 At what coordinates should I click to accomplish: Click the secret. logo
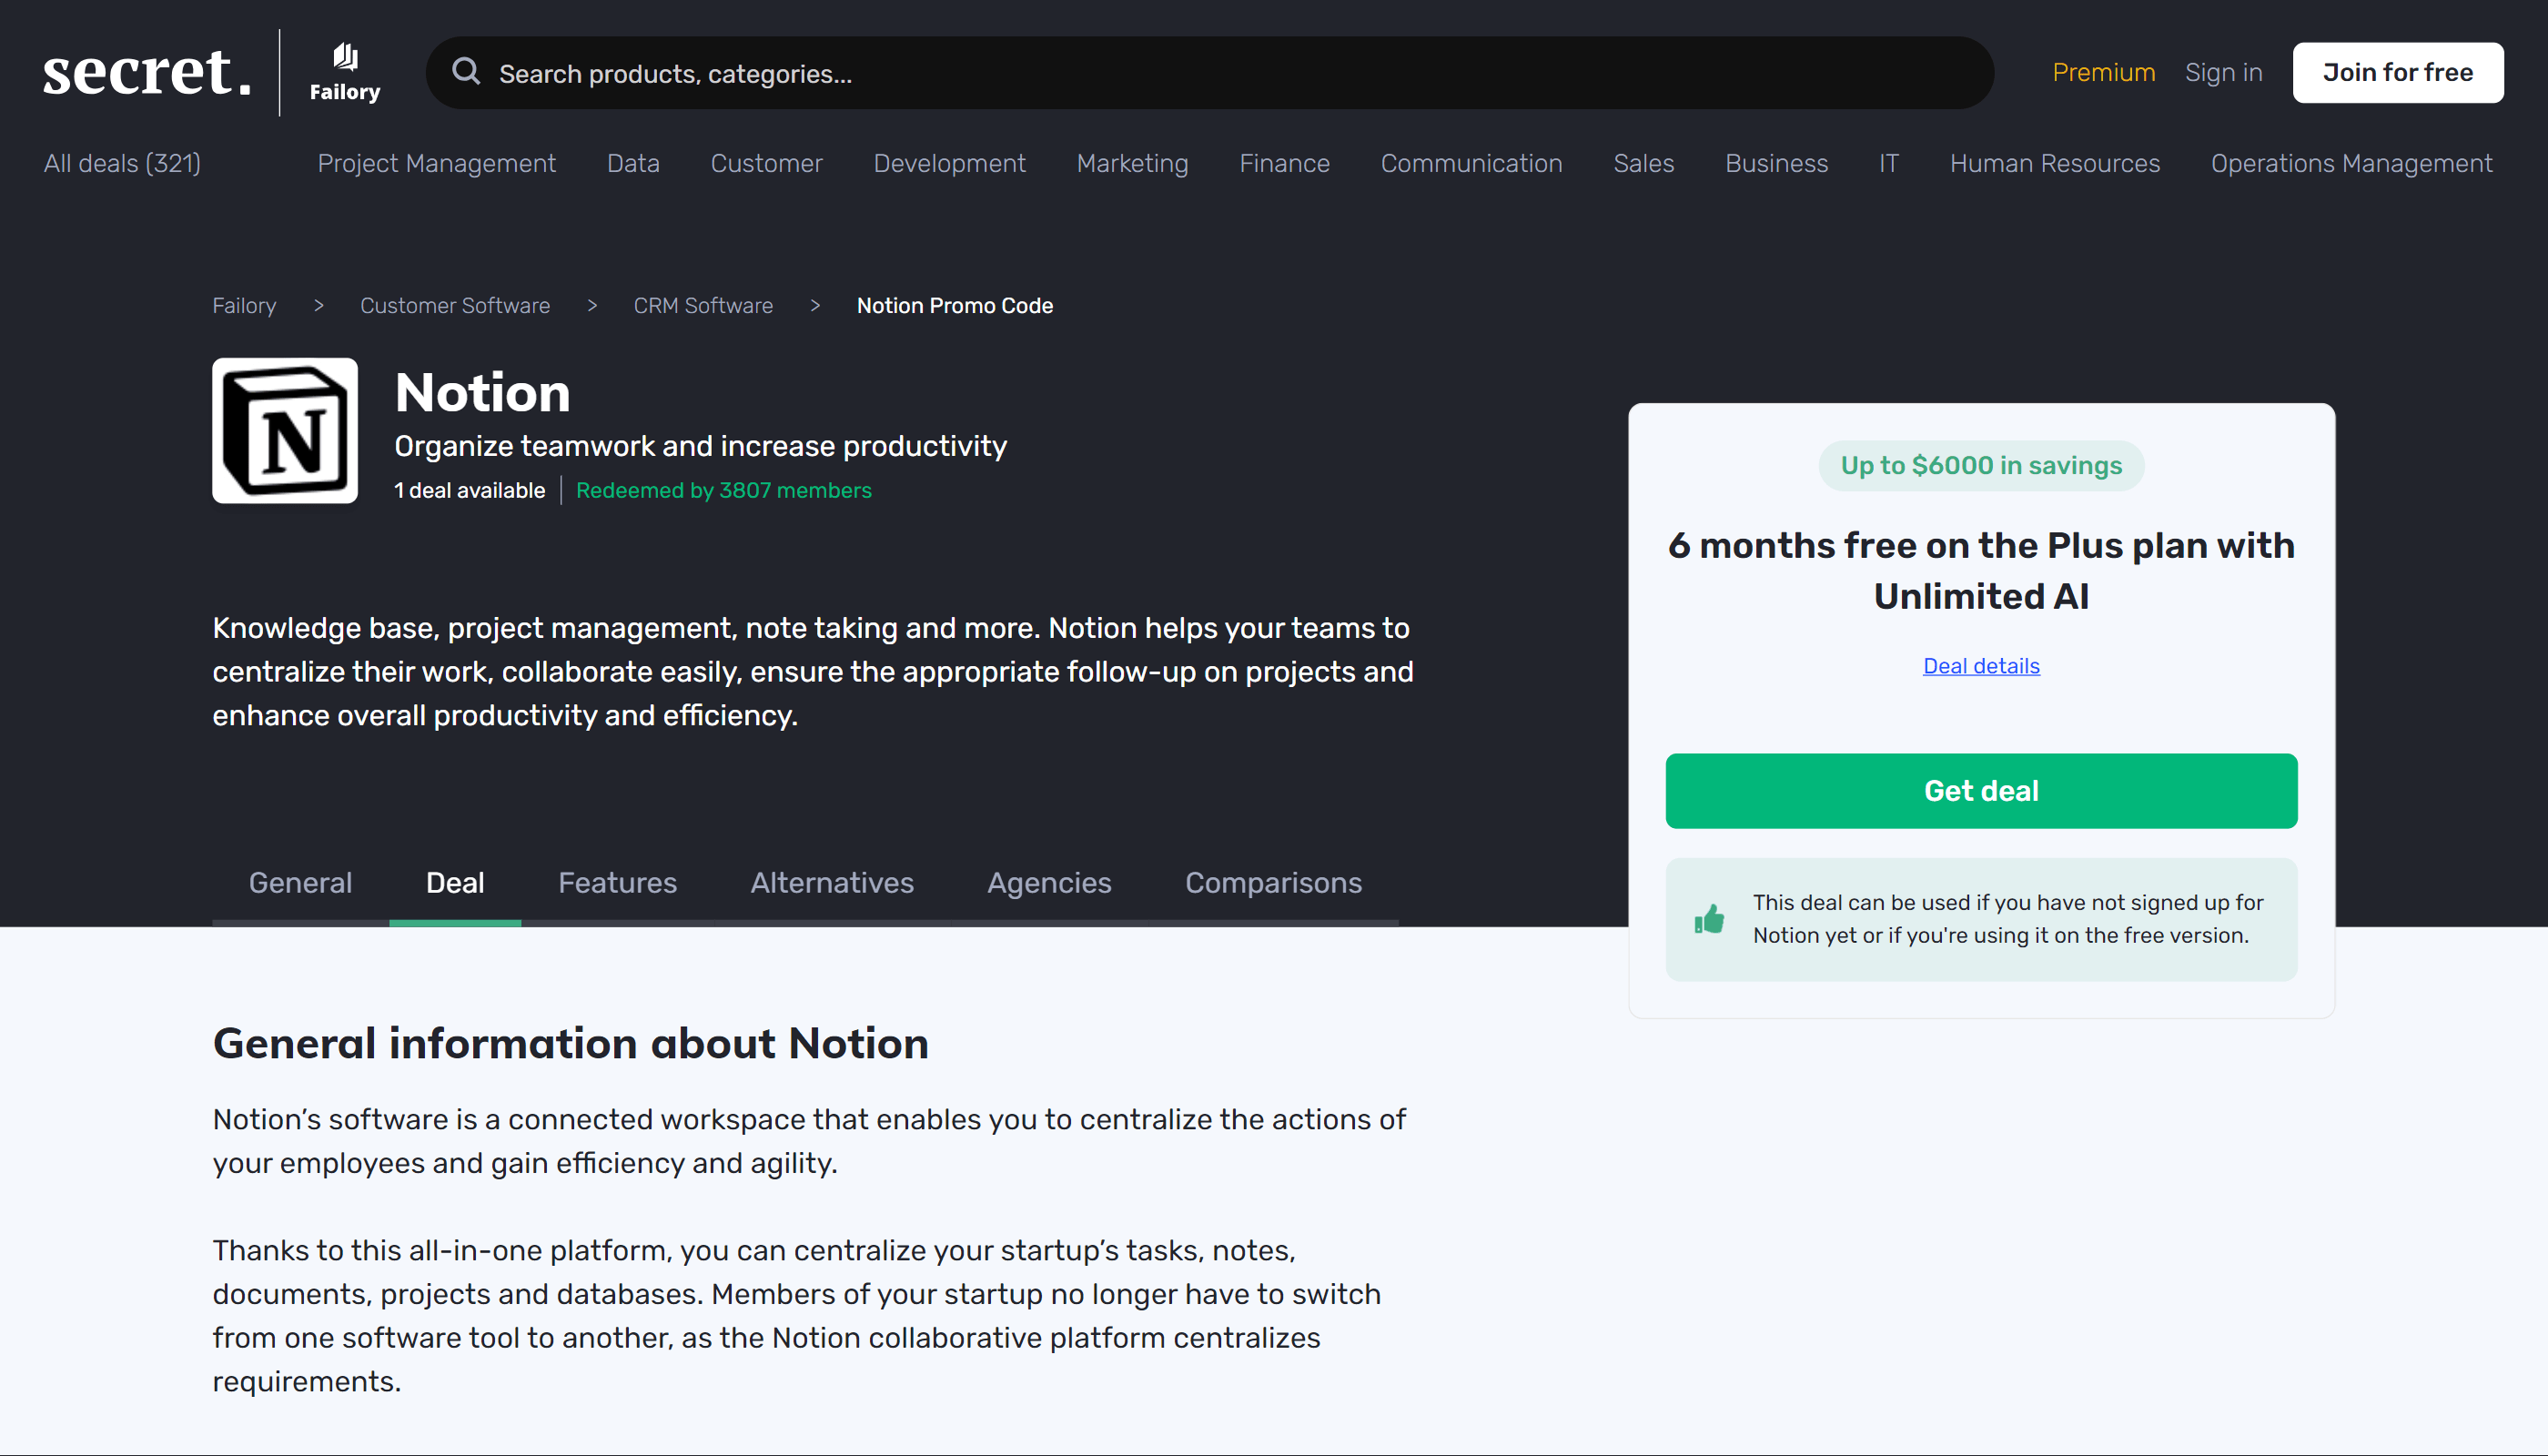coord(147,72)
